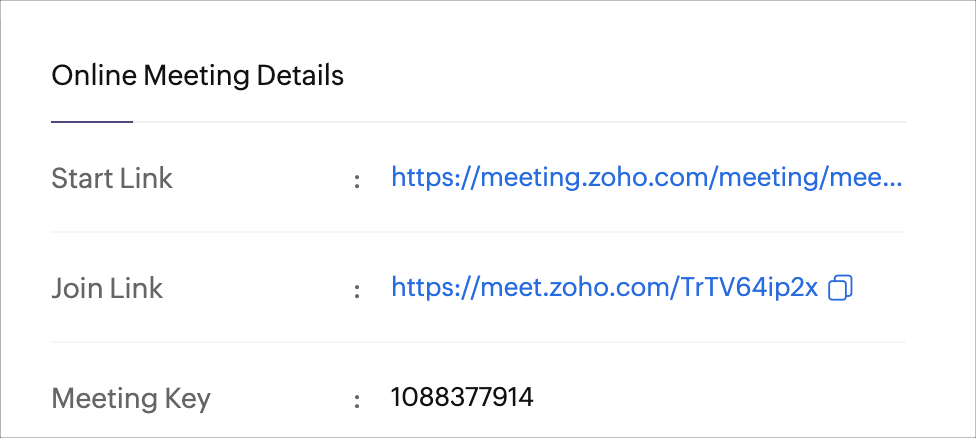976x438 pixels.
Task: Click the purple underline beneath the heading
Action: click(92, 122)
